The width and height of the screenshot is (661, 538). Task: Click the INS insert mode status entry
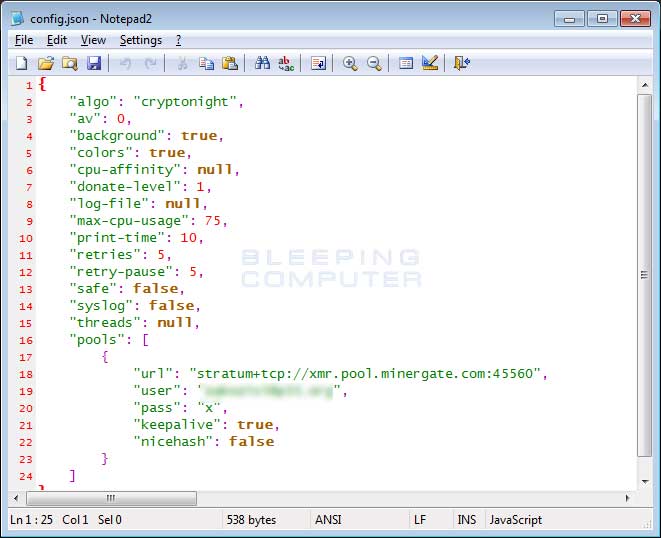coord(467,520)
